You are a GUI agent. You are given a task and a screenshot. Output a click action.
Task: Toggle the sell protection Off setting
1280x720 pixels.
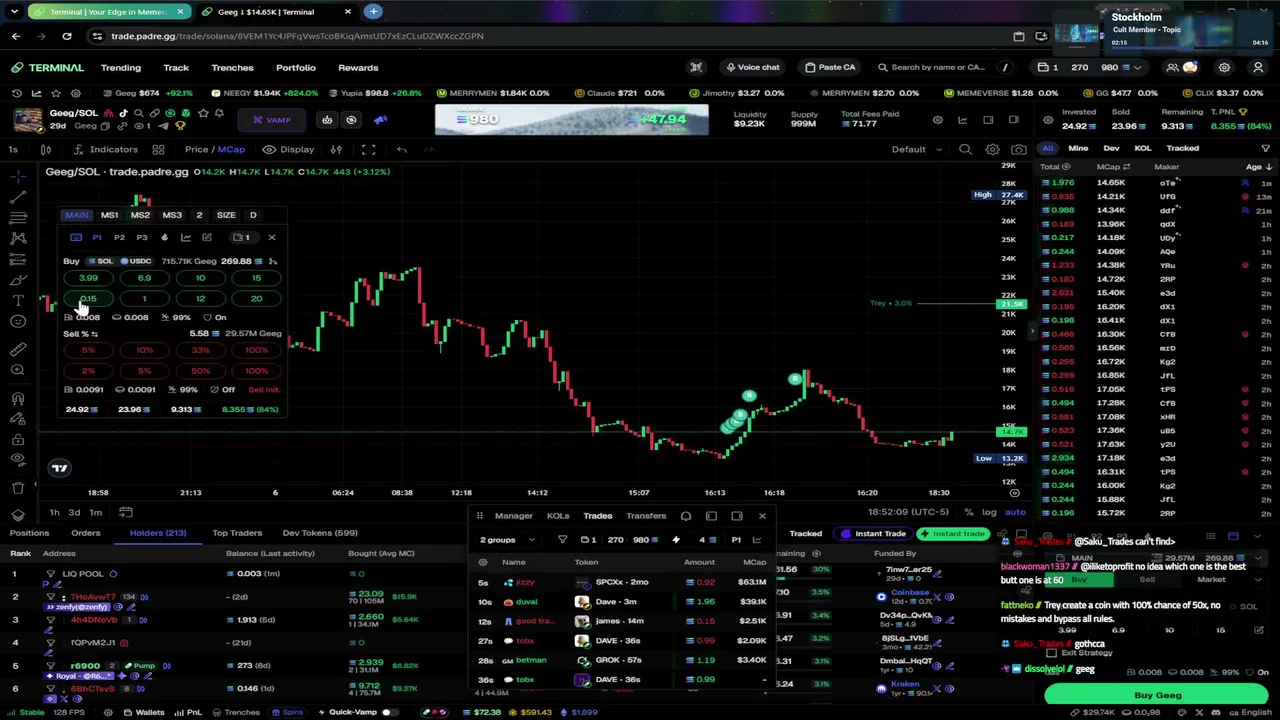click(222, 390)
